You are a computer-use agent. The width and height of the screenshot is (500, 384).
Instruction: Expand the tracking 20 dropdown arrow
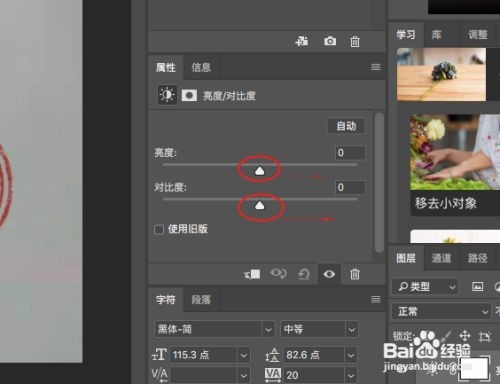click(x=351, y=376)
